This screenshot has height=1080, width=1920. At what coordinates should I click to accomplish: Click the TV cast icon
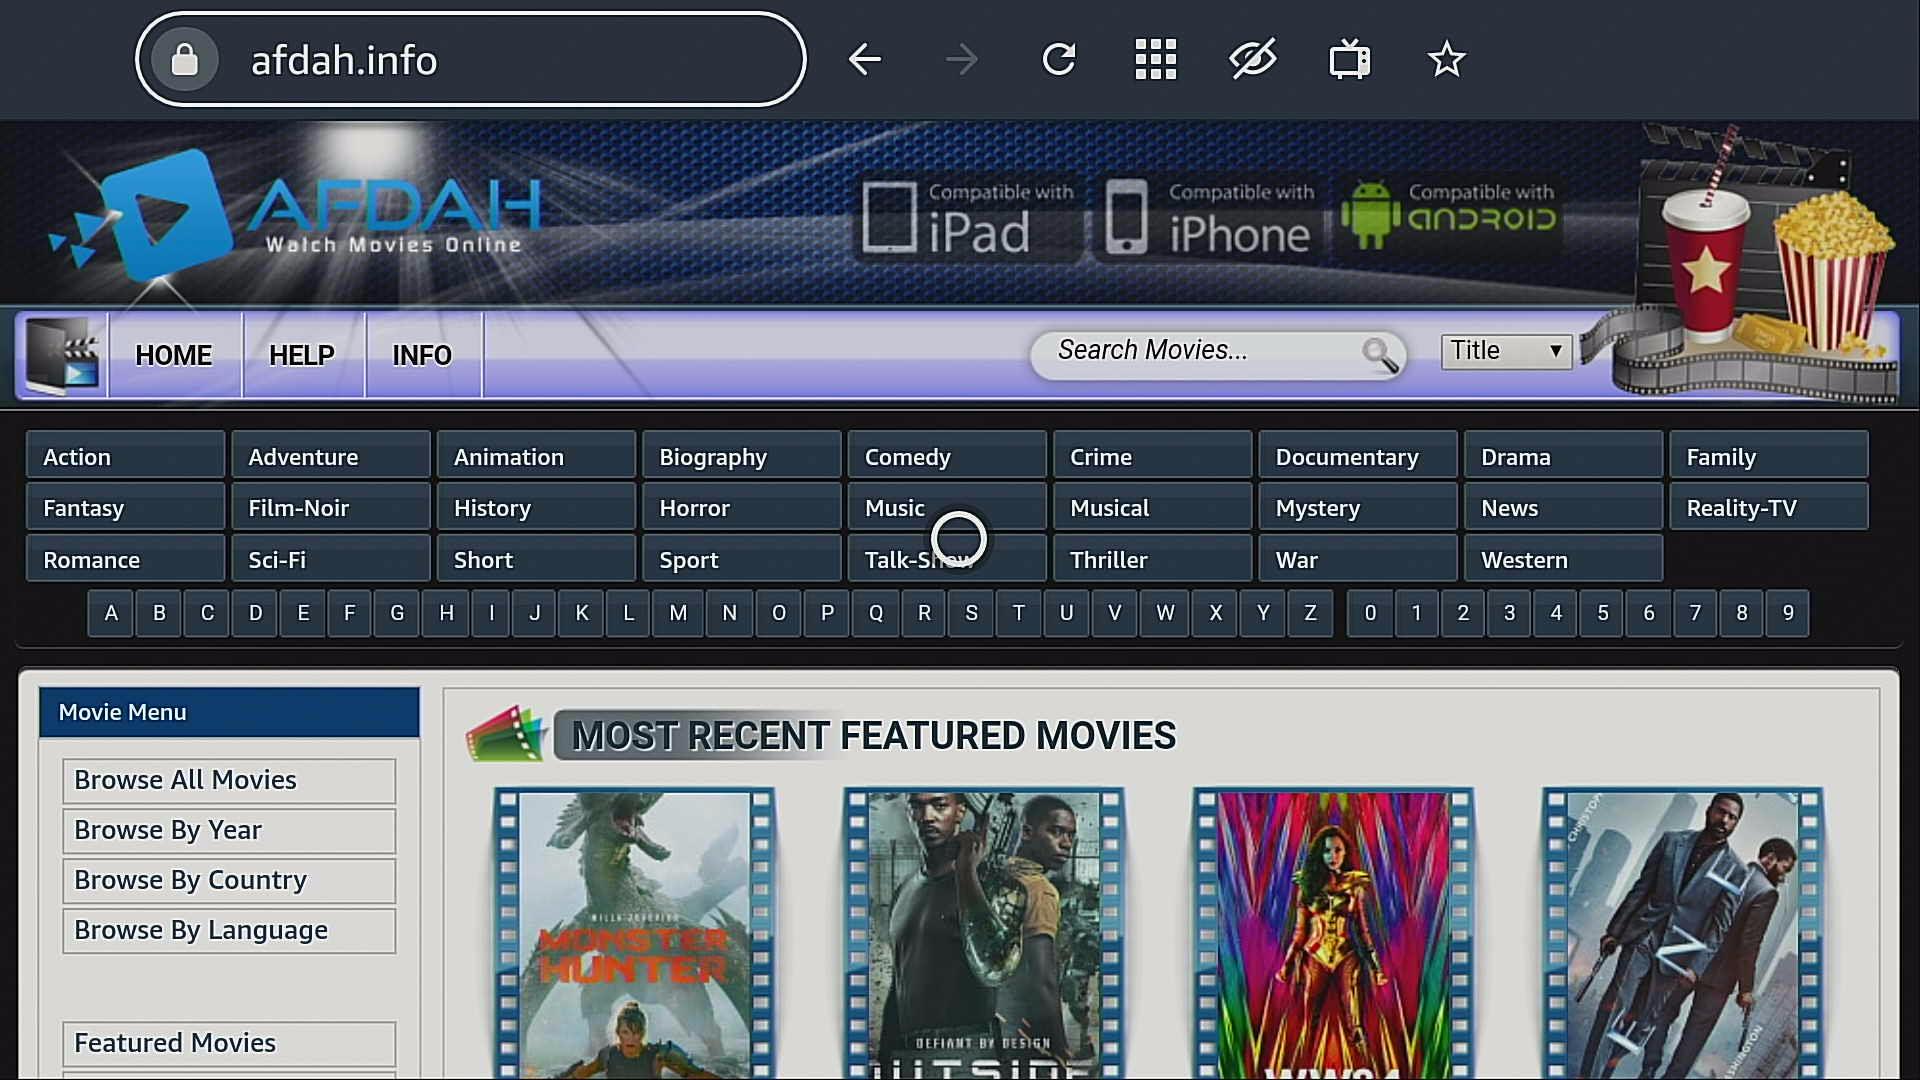tap(1350, 60)
